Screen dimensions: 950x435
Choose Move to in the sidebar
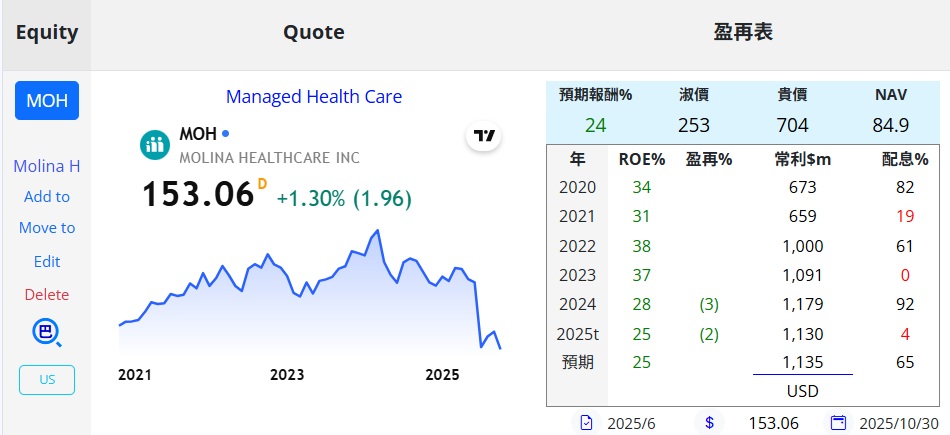pyautogui.click(x=47, y=228)
